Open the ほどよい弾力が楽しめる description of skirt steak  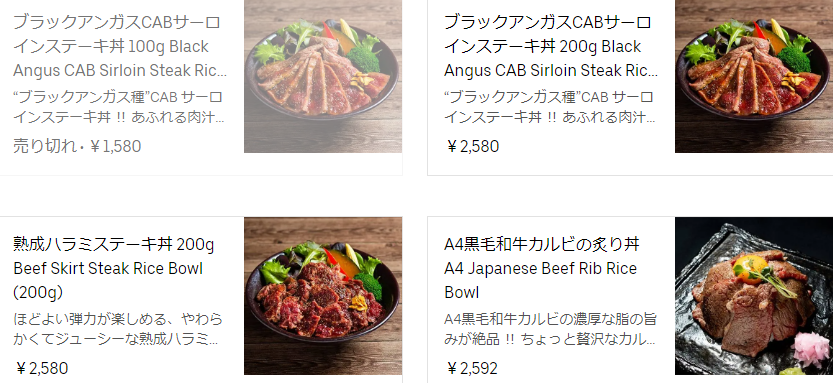point(118,329)
